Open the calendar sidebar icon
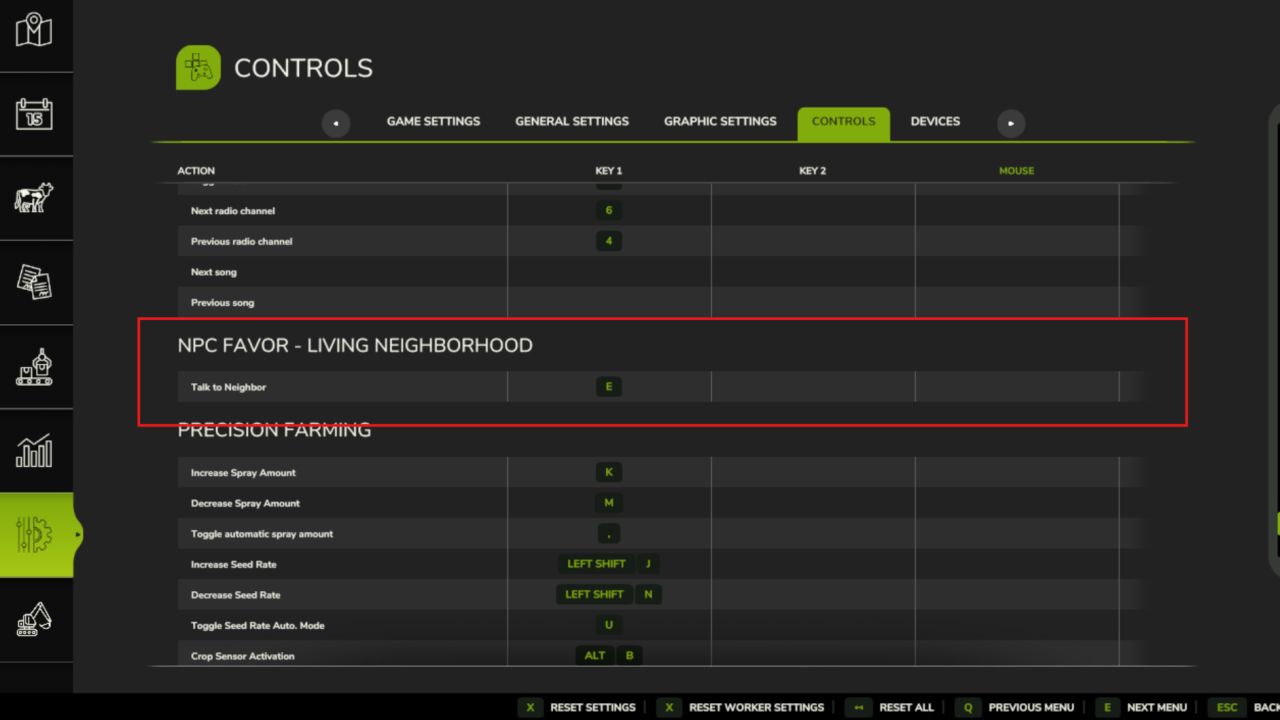The width and height of the screenshot is (1280, 720). 34,114
